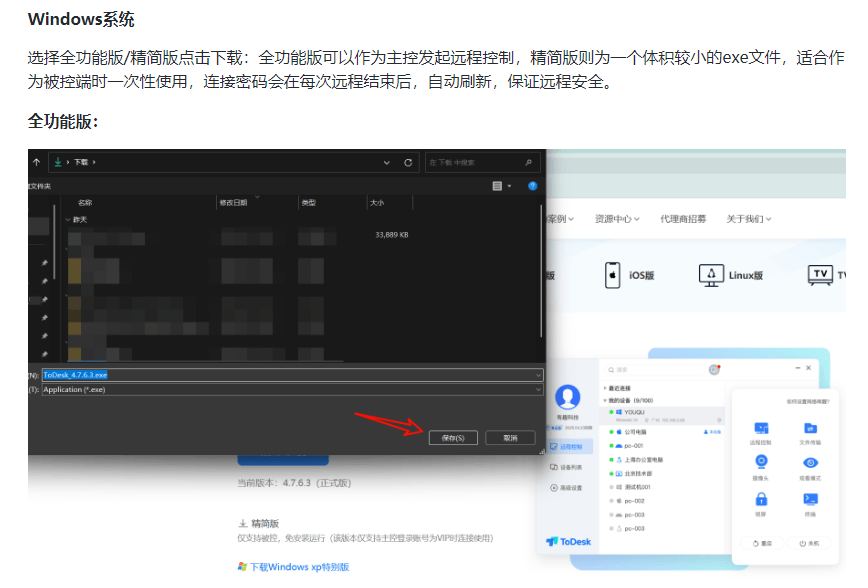Viewport: 868px width, 588px height.
Task: Click the 重启 restart button
Action: [x=762, y=543]
